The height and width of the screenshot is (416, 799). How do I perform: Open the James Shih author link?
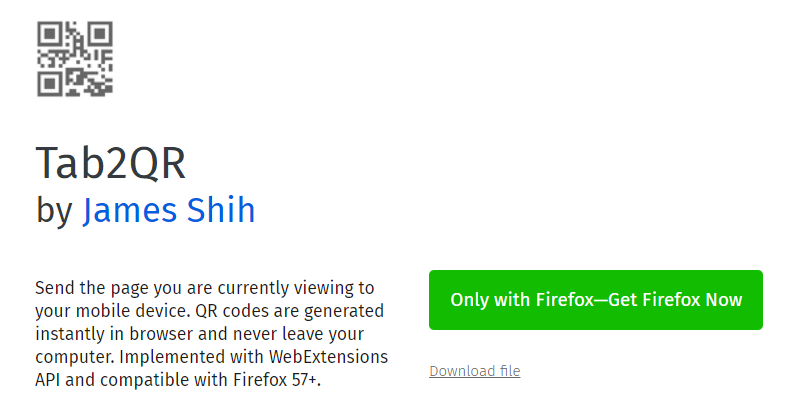[x=169, y=210]
